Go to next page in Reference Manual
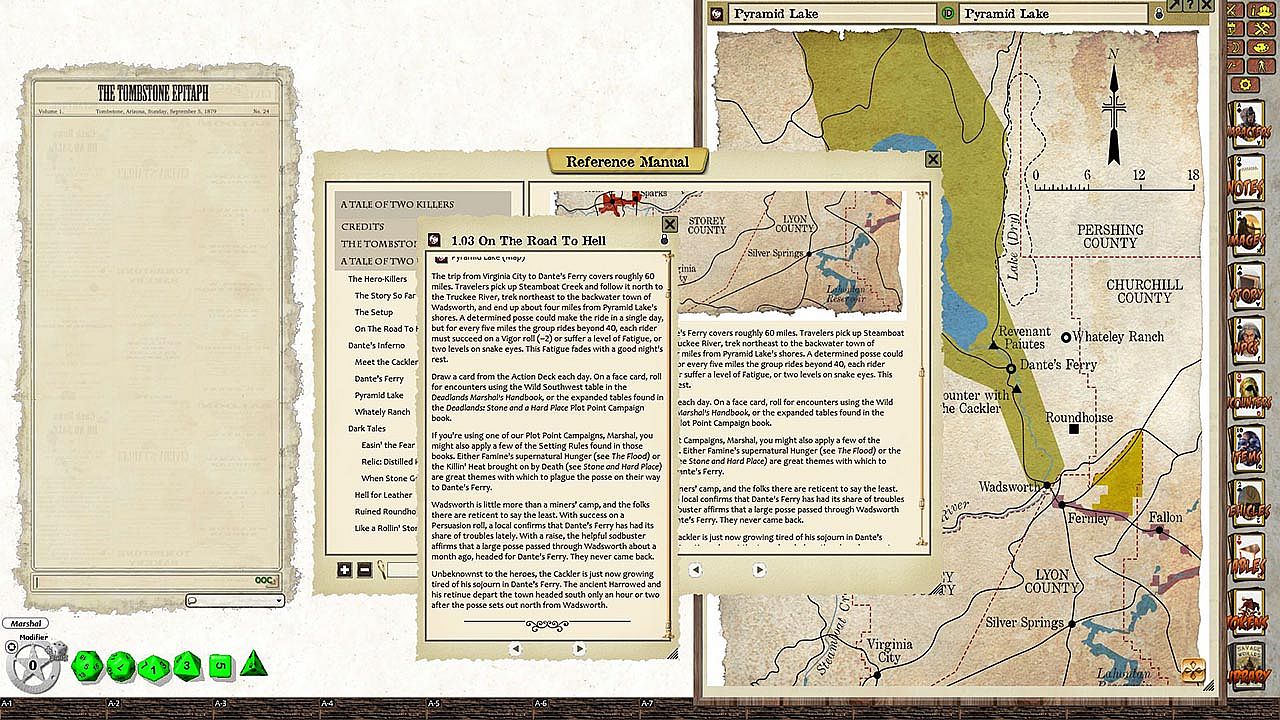Image resolution: width=1280 pixels, height=720 pixels. point(758,570)
